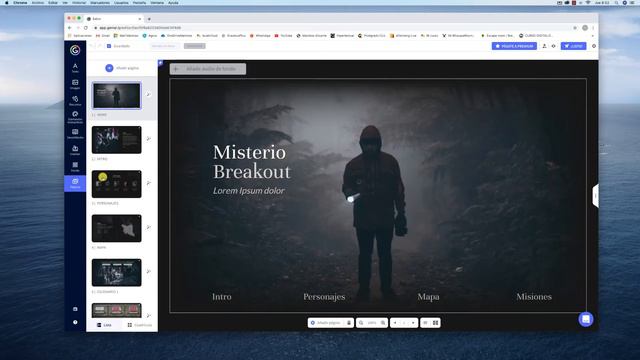Open the Archivo menu in menu bar
The height and width of the screenshot is (360, 640).
(x=38, y=2)
